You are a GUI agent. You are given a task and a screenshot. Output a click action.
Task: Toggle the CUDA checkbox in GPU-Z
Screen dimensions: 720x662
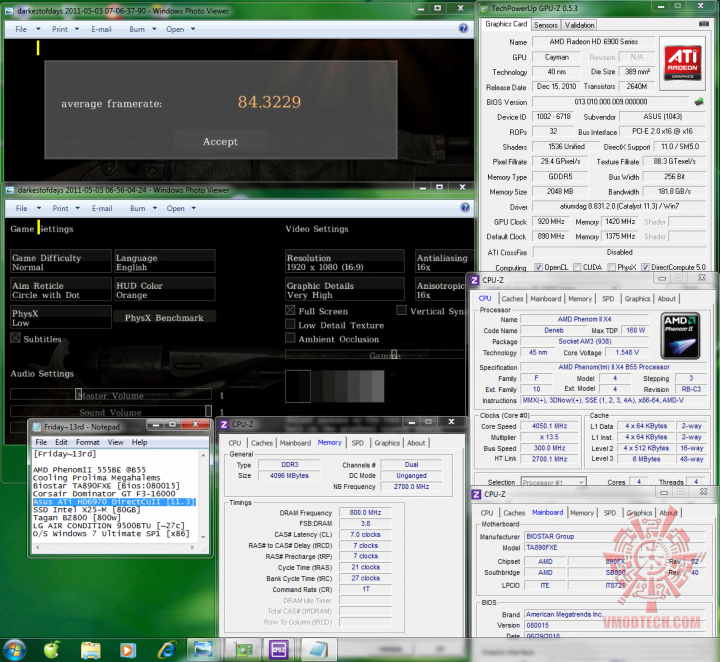point(577,267)
